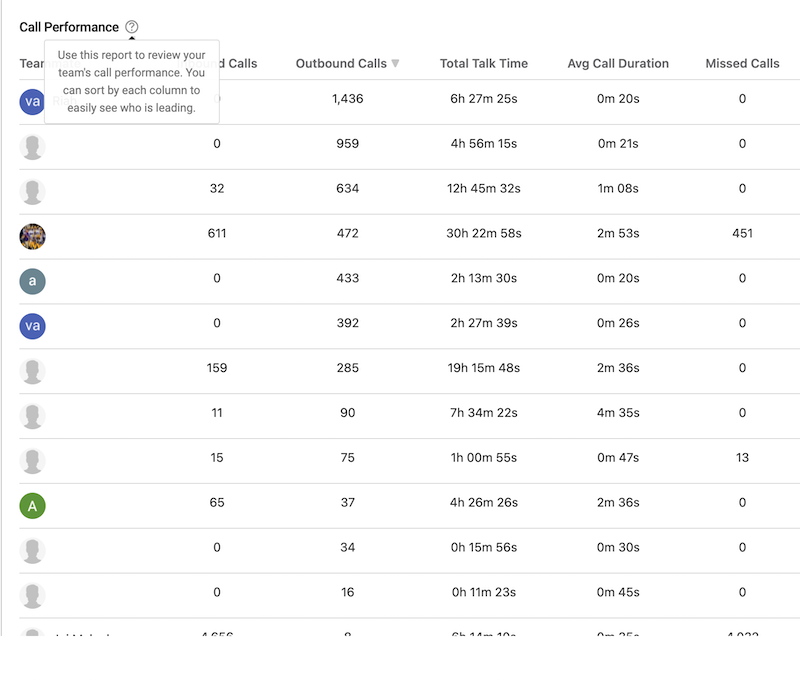
Task: Click the green 'A' avatar with 37 outbound calls
Action: click(33, 506)
